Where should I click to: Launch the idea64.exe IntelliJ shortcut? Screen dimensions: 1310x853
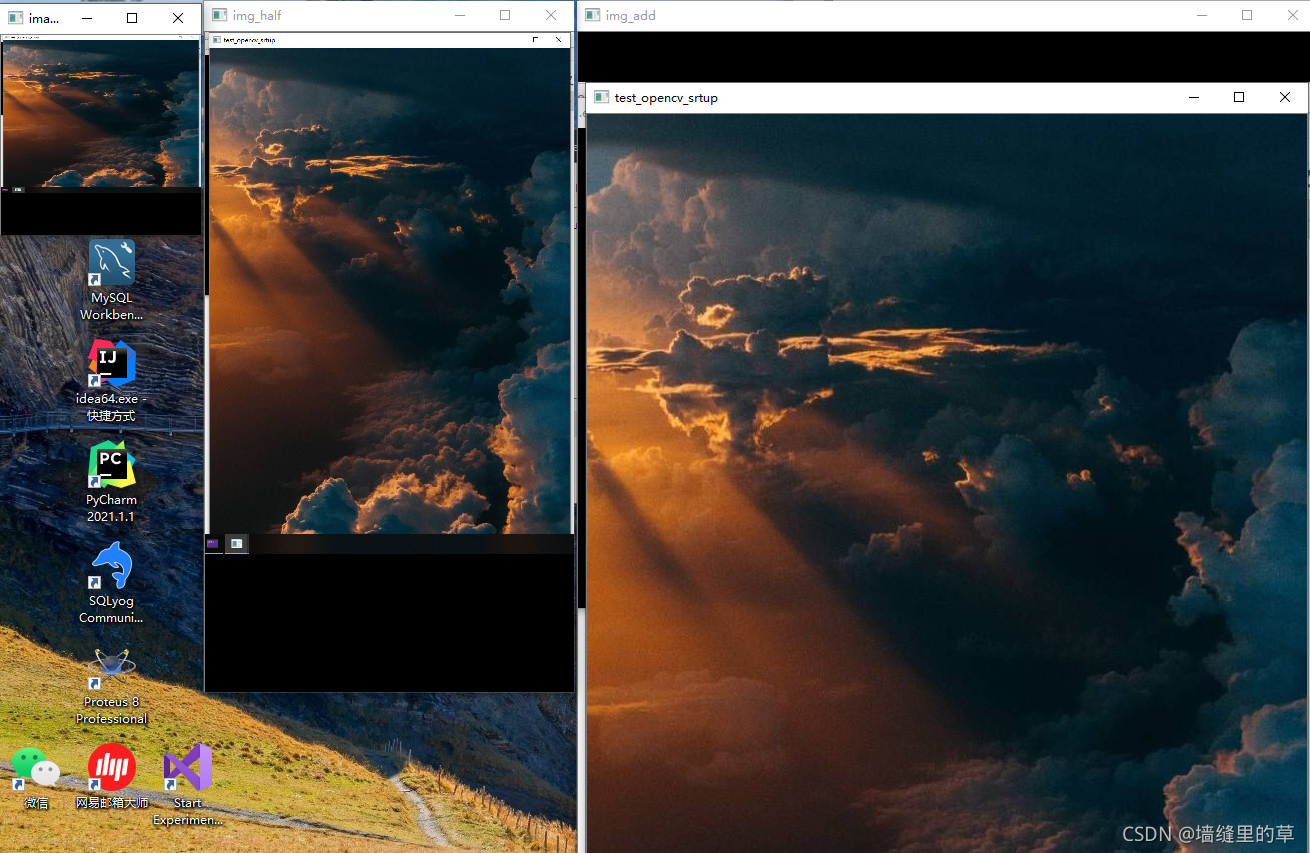pos(111,381)
